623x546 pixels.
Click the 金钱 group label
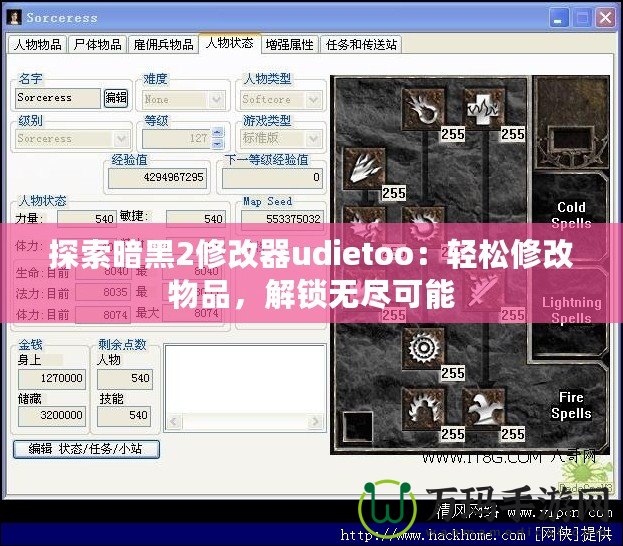(x=30, y=345)
